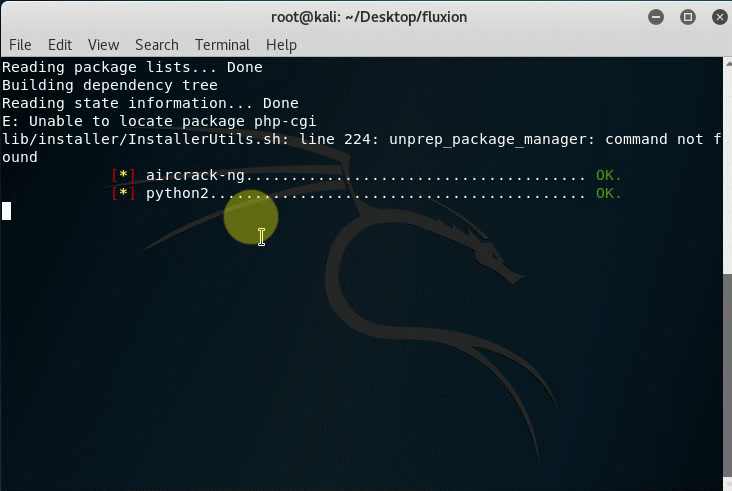
Task: Click the white terminal cursor block
Action: coord(6,211)
